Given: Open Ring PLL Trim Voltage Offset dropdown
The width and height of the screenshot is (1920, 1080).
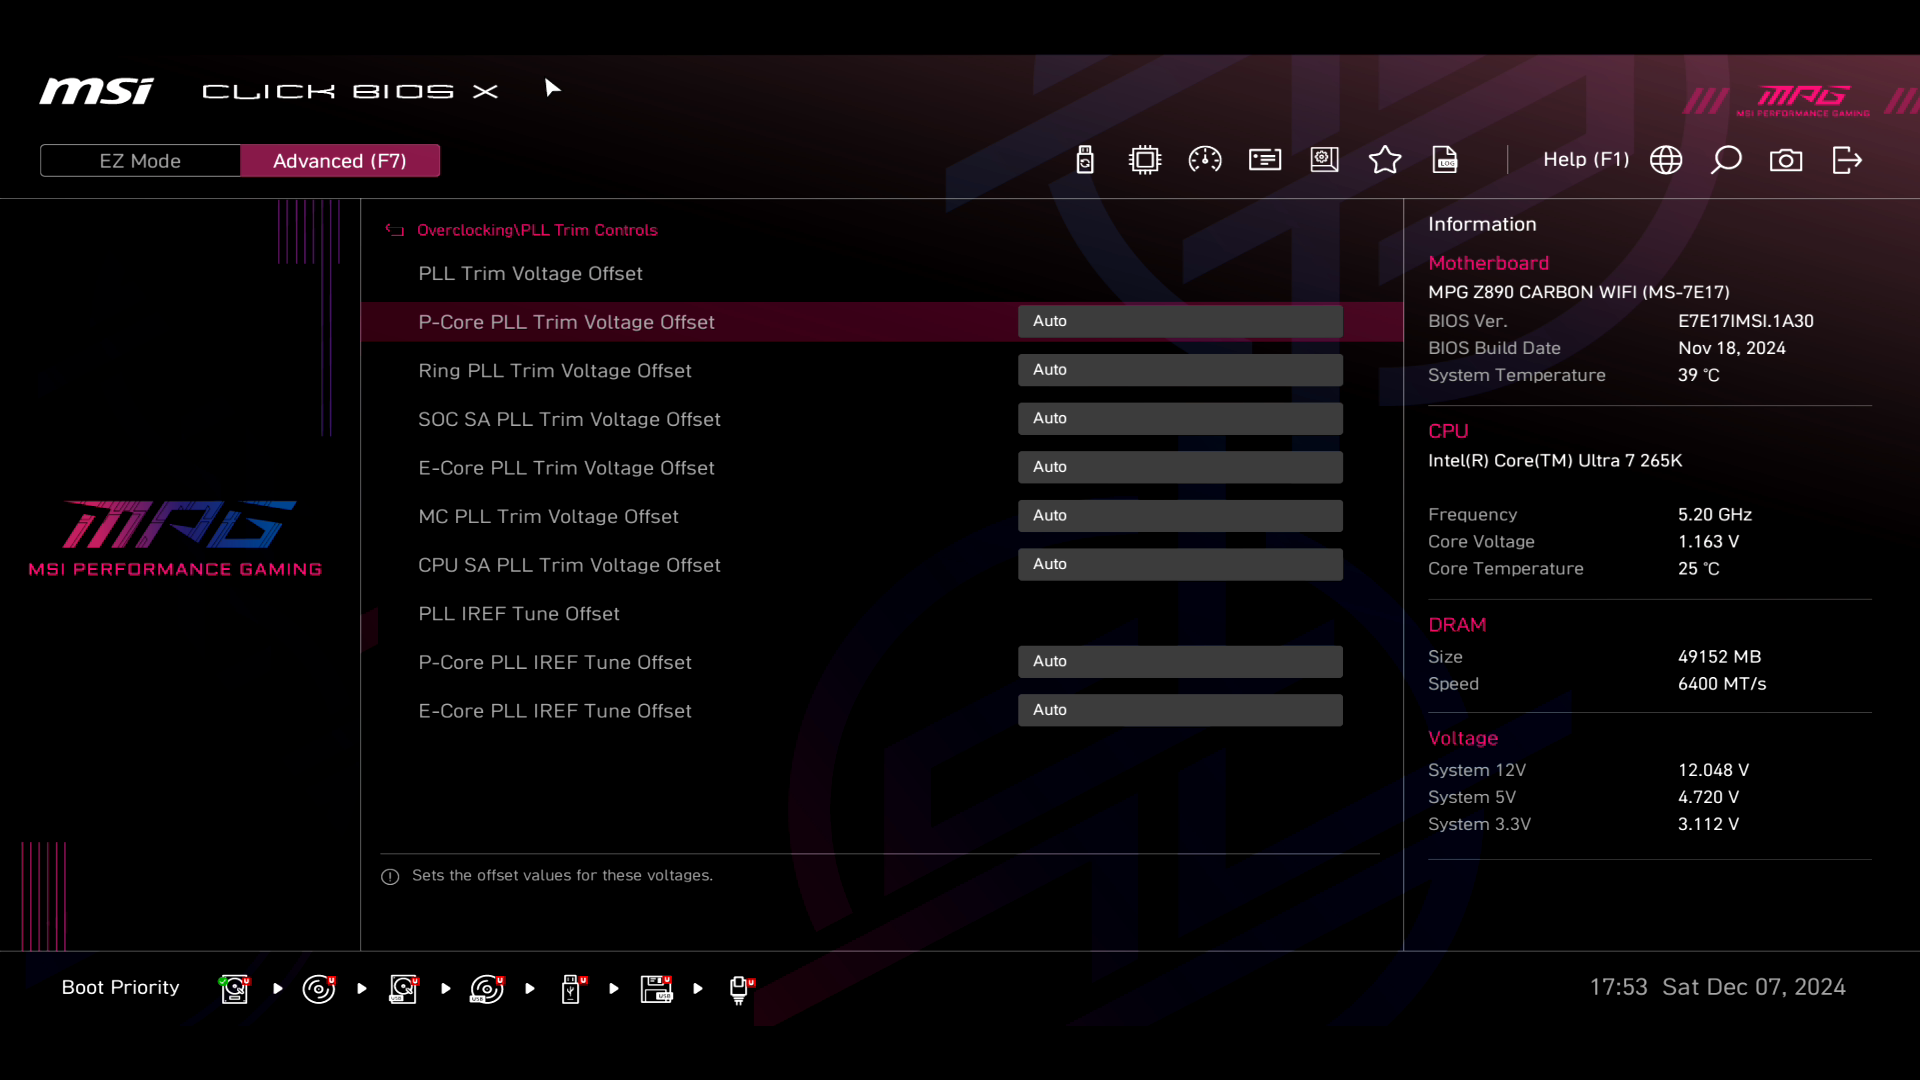Looking at the screenshot, I should 1180,370.
